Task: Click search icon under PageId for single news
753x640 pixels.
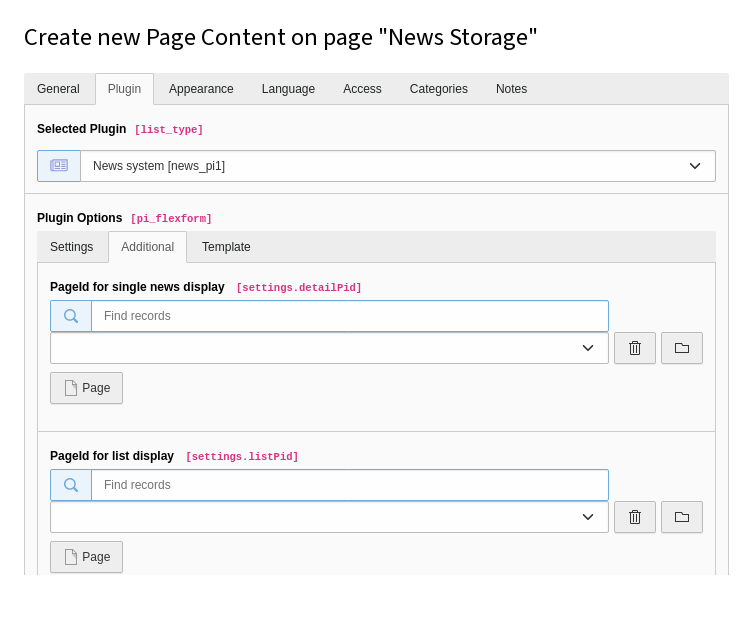Action: point(71,316)
